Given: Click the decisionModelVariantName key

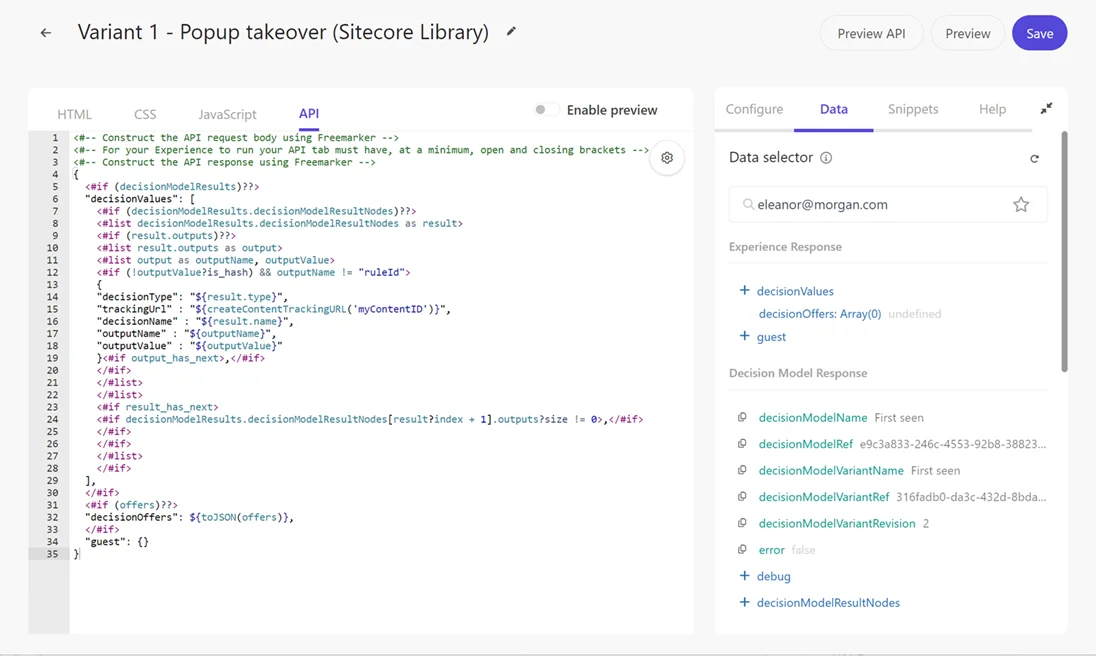Looking at the screenshot, I should click(x=831, y=471).
